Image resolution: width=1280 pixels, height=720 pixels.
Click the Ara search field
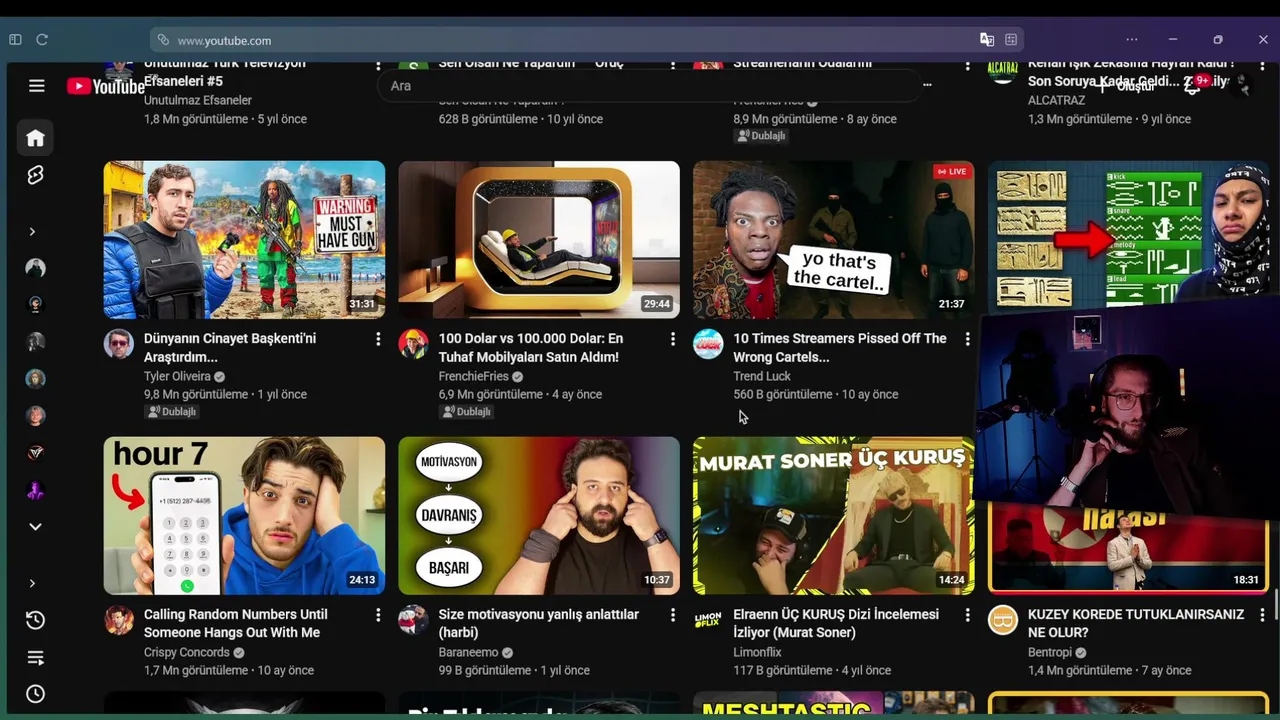click(x=649, y=86)
